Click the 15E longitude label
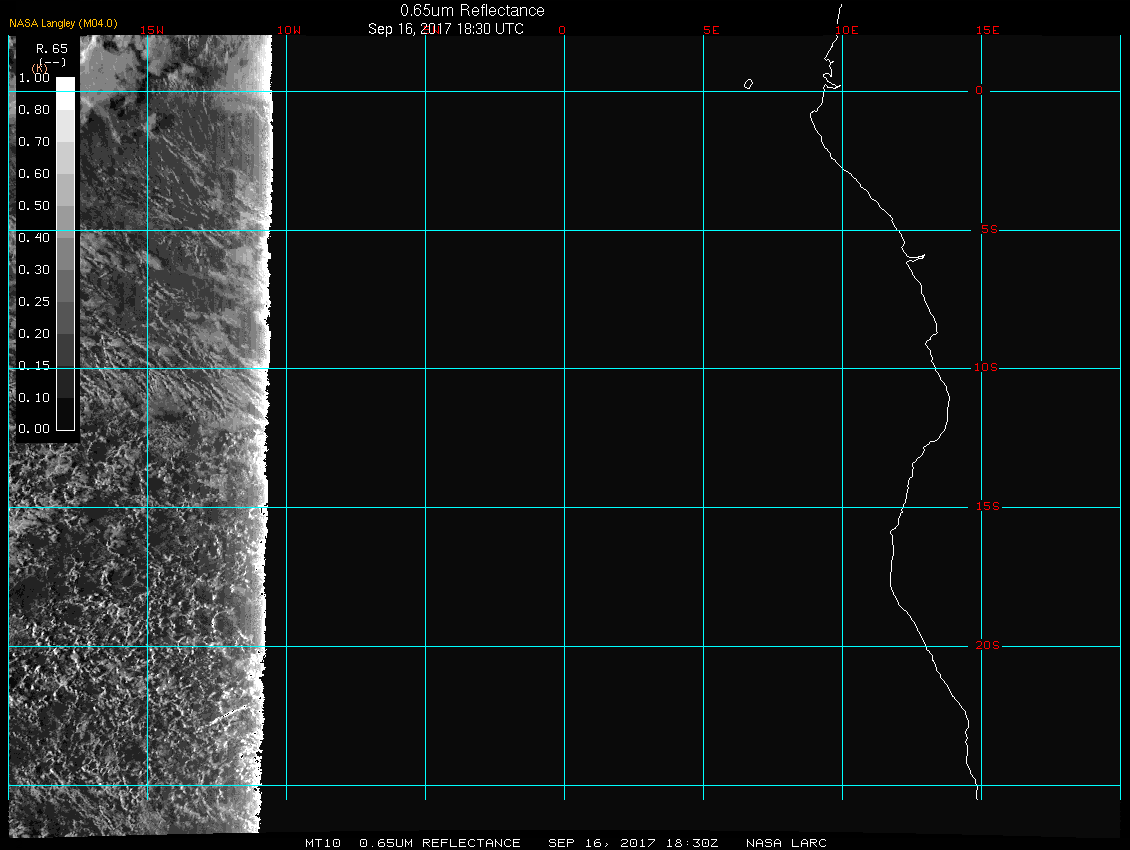The height and width of the screenshot is (850, 1130). (988, 30)
